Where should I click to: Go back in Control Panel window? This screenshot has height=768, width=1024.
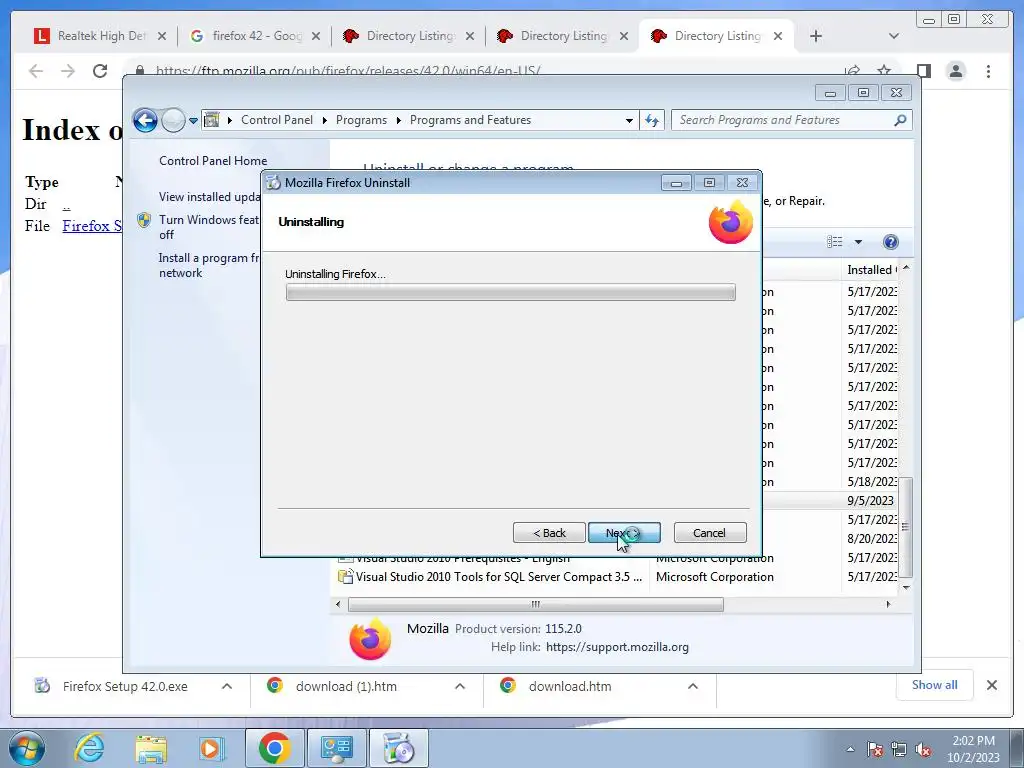[x=145, y=120]
